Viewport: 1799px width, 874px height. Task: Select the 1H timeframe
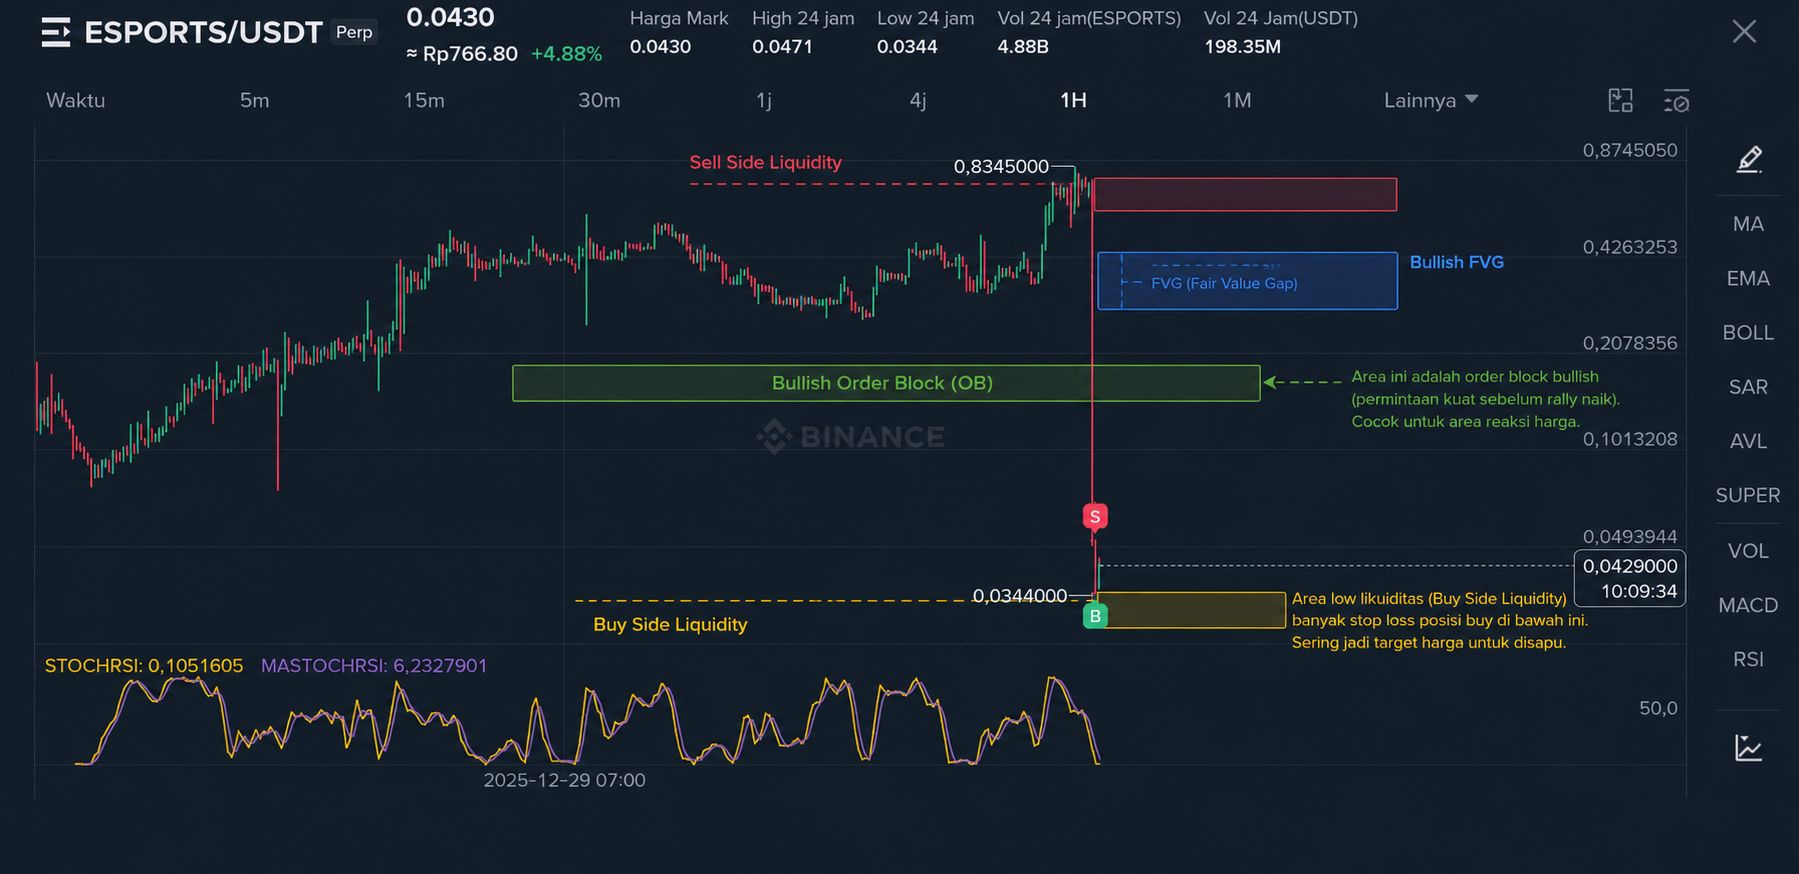1073,100
